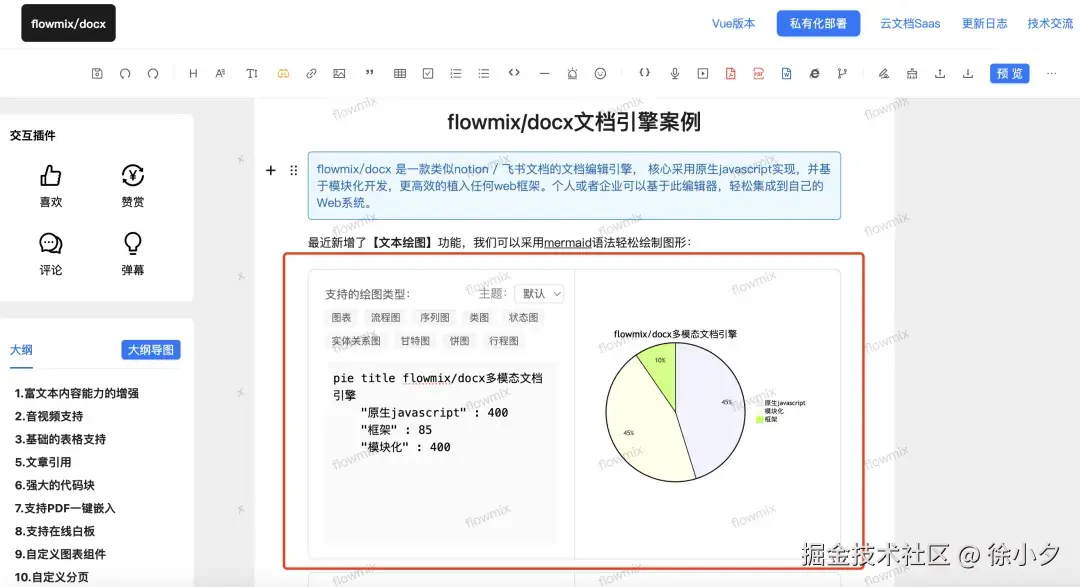The image size is (1080, 587).
Task: Click the 私有化部署 button
Action: 818,23
